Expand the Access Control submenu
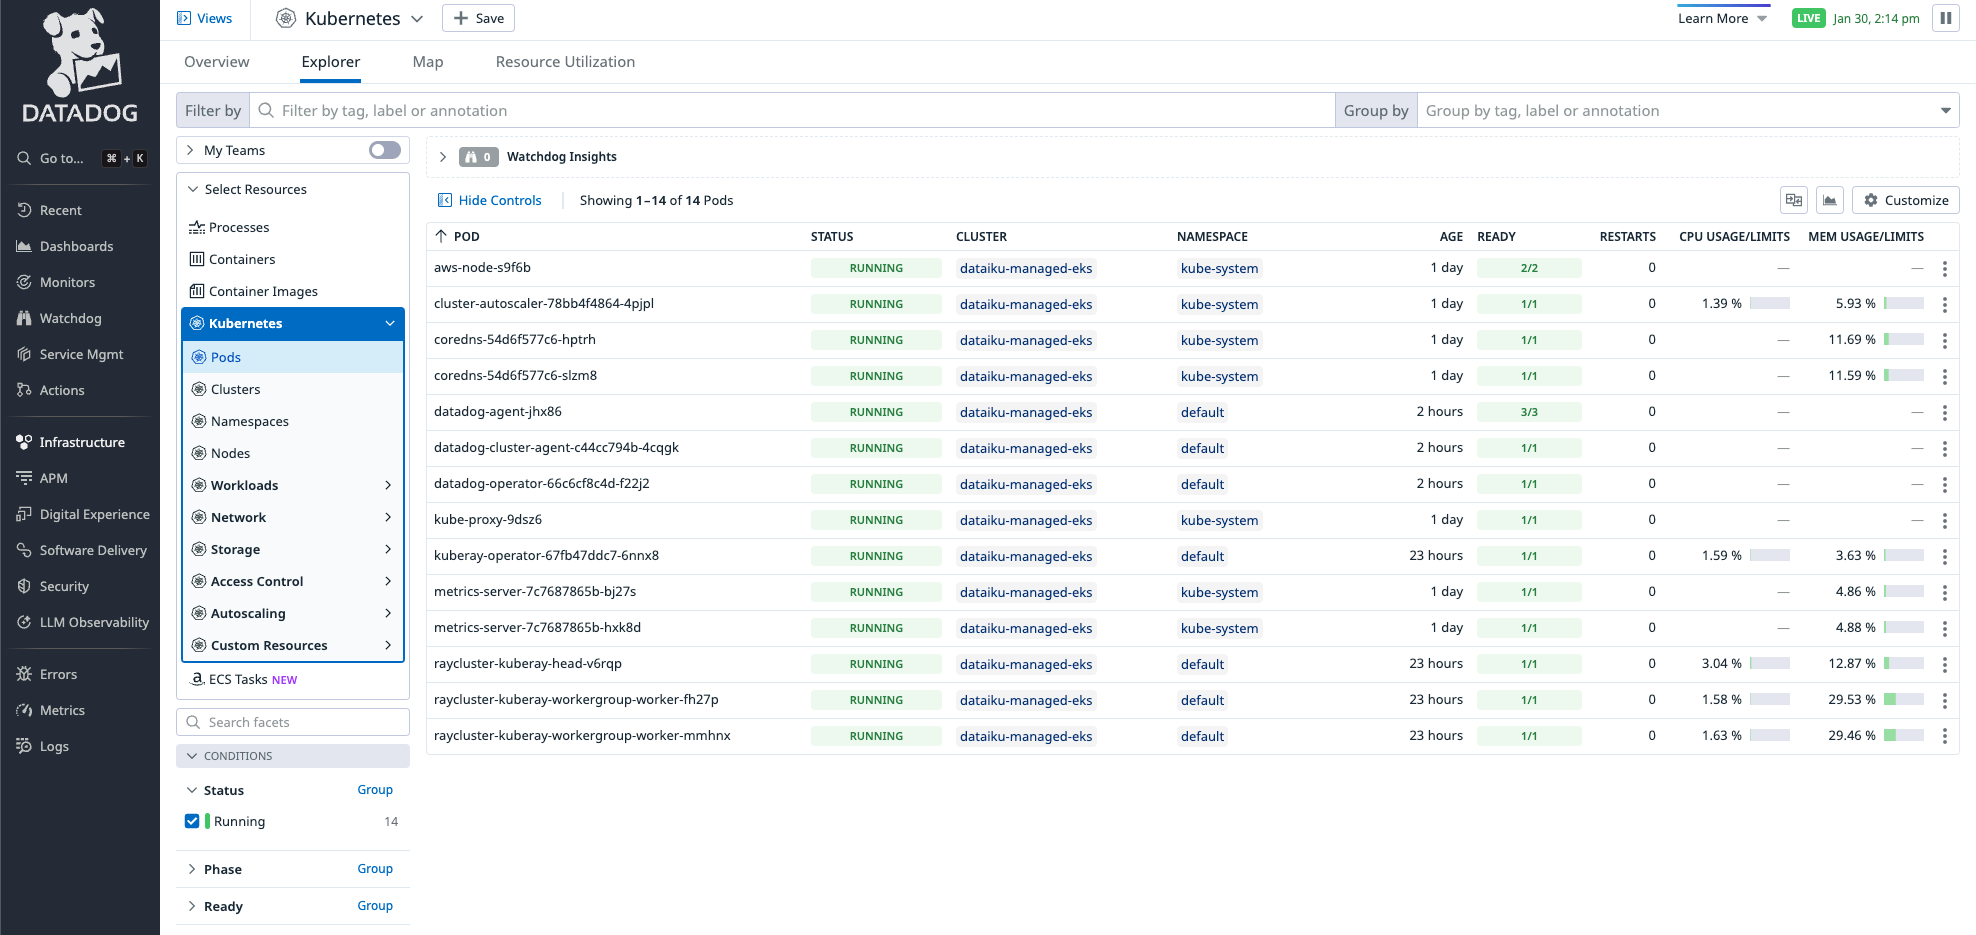This screenshot has width=1976, height=935. tap(388, 581)
